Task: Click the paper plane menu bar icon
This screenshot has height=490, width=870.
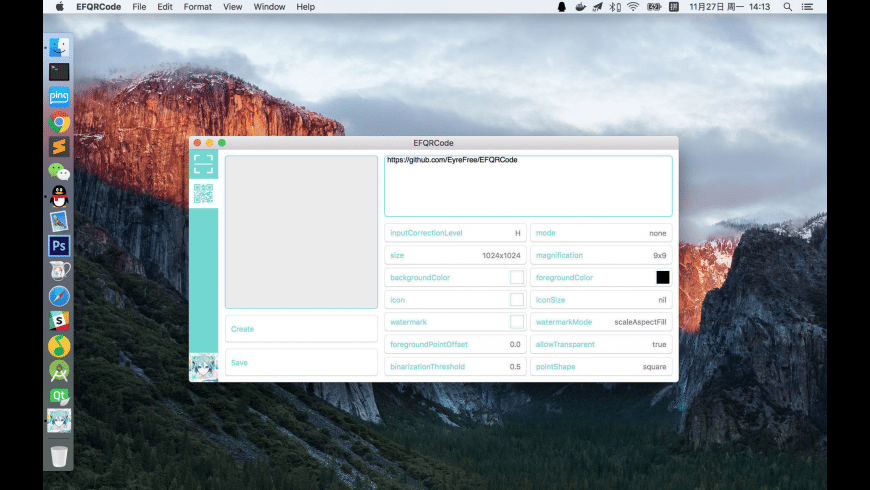Action: (x=598, y=7)
